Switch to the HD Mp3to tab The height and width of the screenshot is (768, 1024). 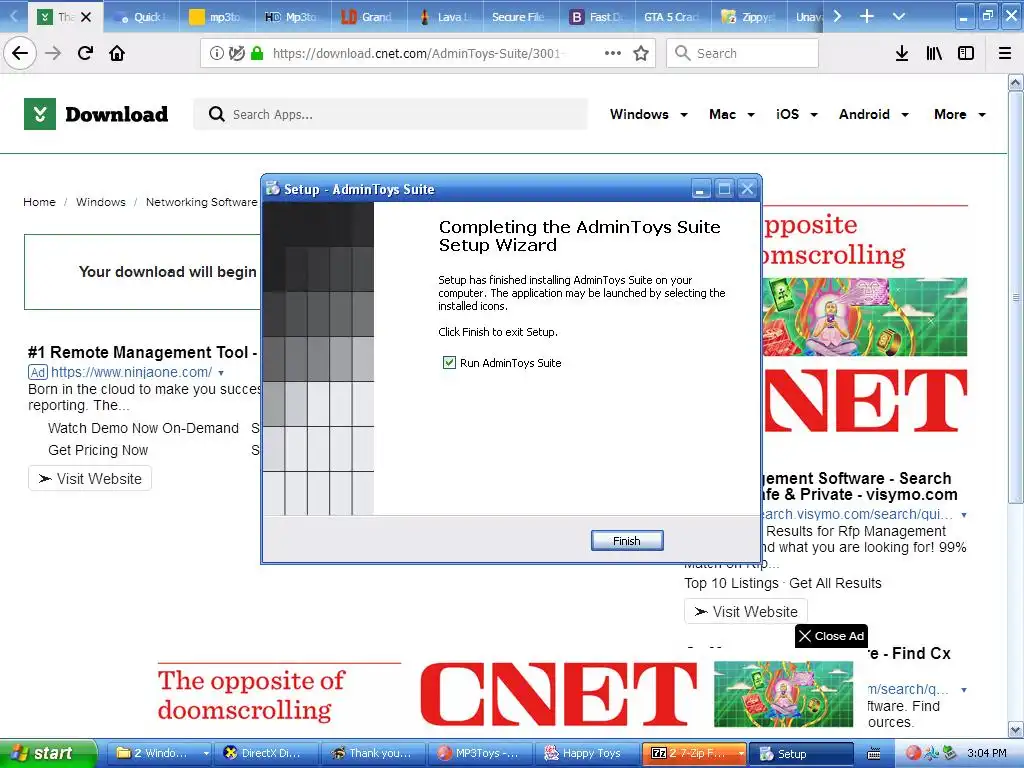click(x=292, y=17)
